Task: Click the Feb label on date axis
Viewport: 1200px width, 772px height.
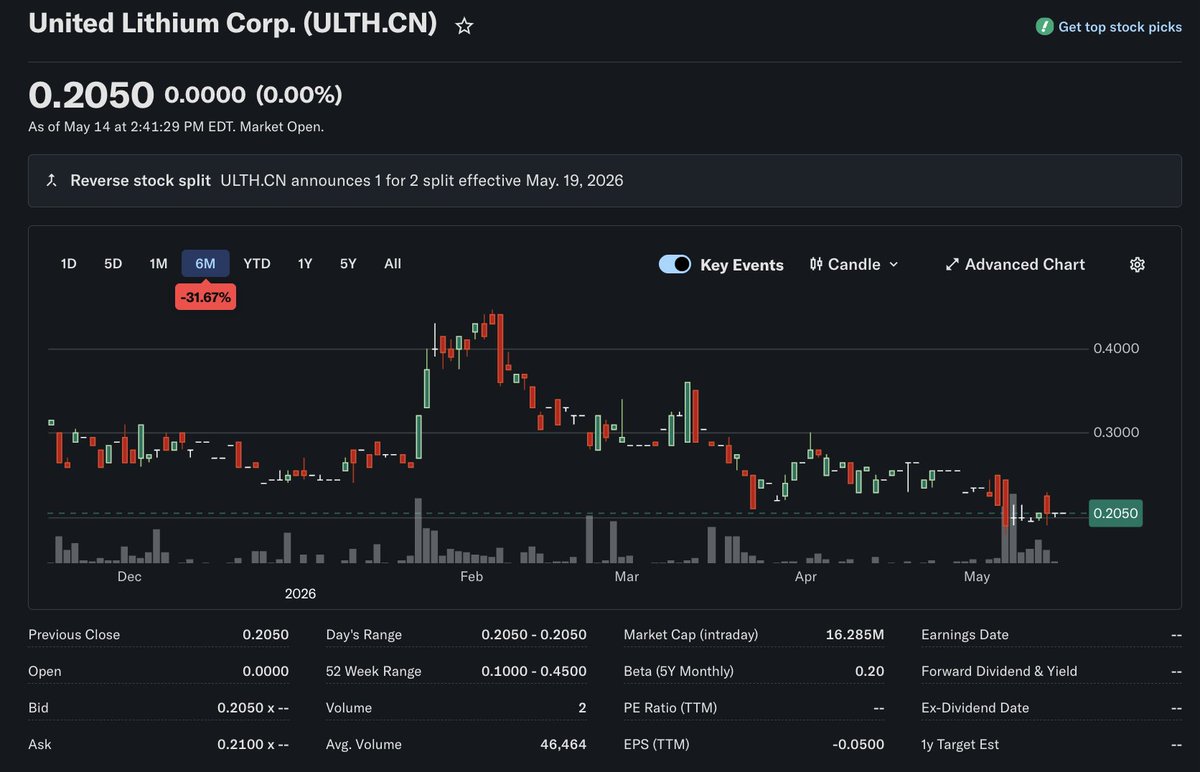Action: click(471, 577)
